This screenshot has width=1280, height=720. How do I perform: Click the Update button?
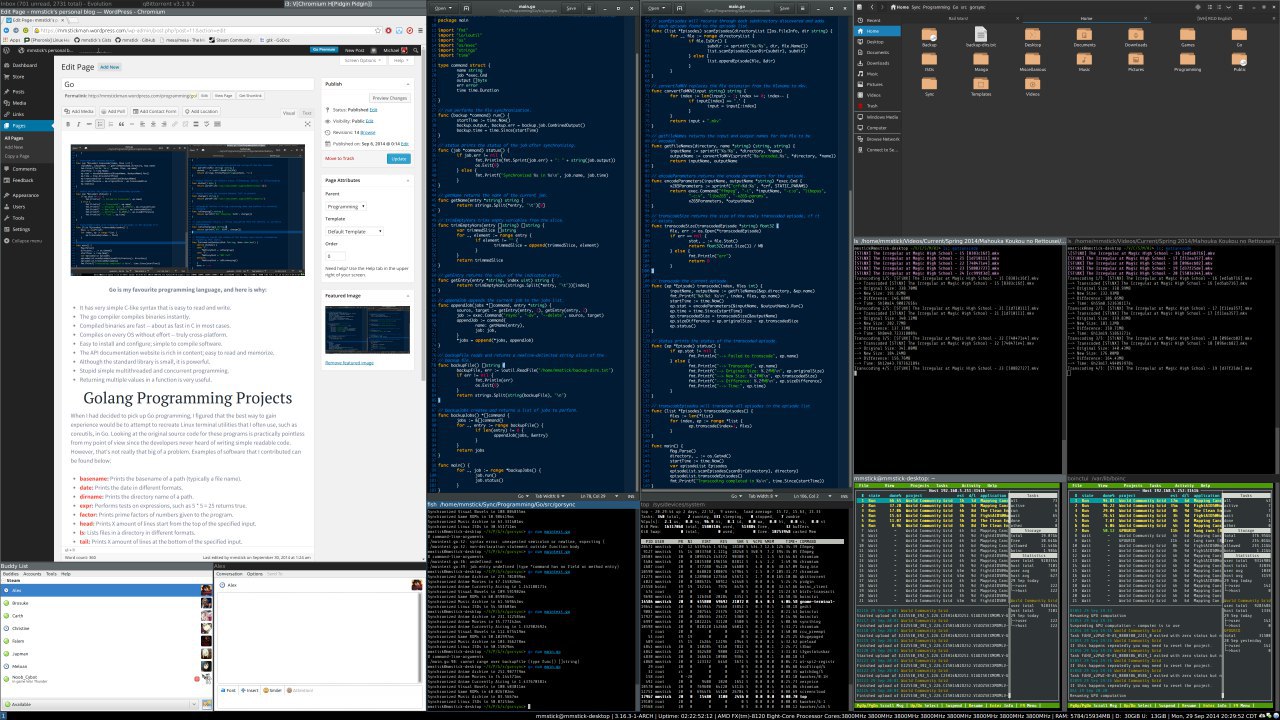tap(399, 158)
